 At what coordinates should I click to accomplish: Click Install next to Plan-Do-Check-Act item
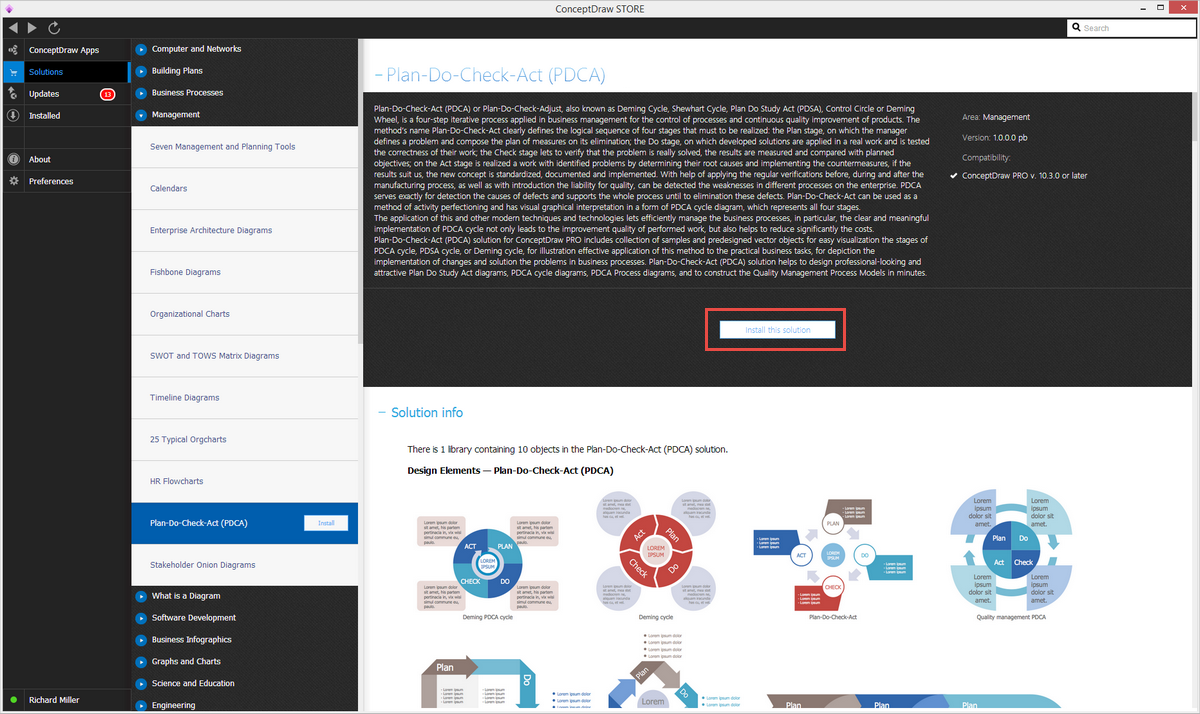click(x=326, y=523)
